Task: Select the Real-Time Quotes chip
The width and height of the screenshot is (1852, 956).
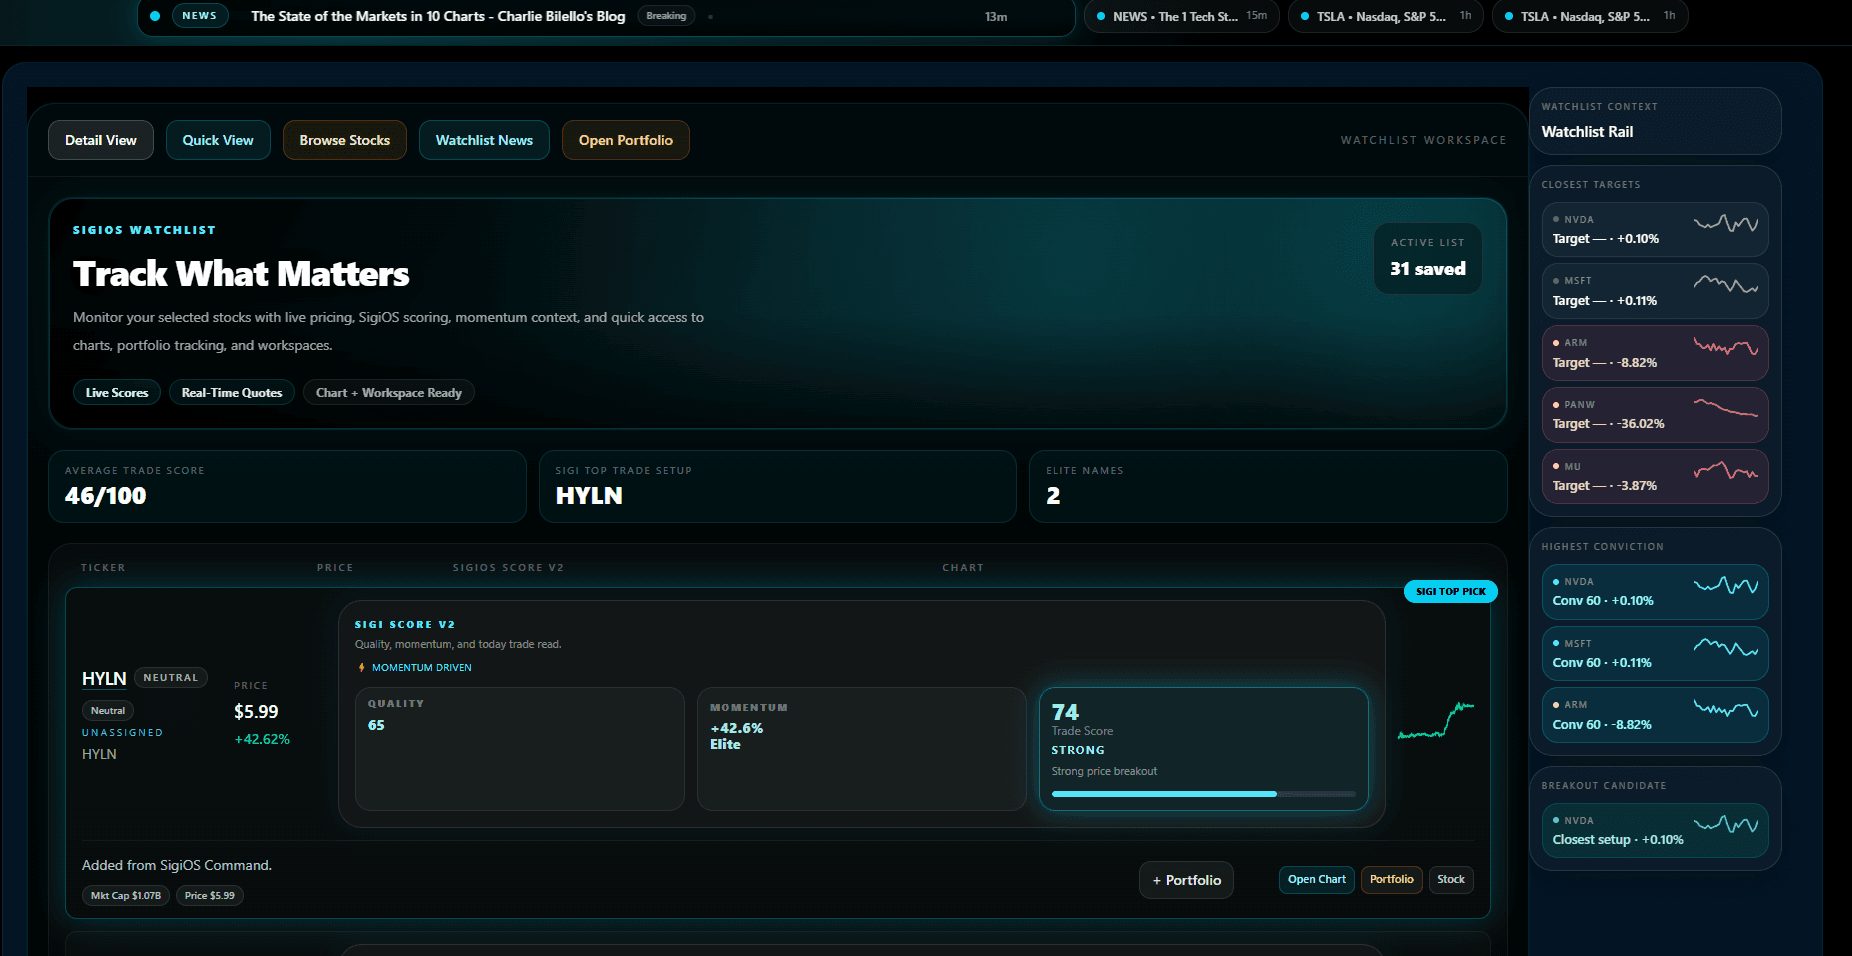Action: (232, 393)
